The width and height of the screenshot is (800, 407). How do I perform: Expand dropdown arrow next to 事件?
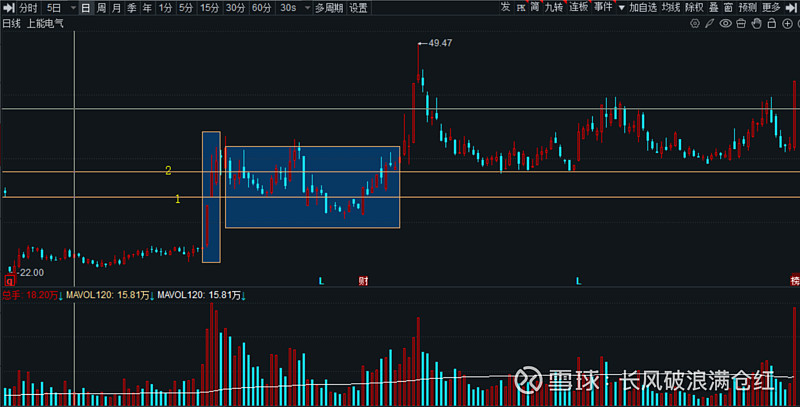point(621,8)
